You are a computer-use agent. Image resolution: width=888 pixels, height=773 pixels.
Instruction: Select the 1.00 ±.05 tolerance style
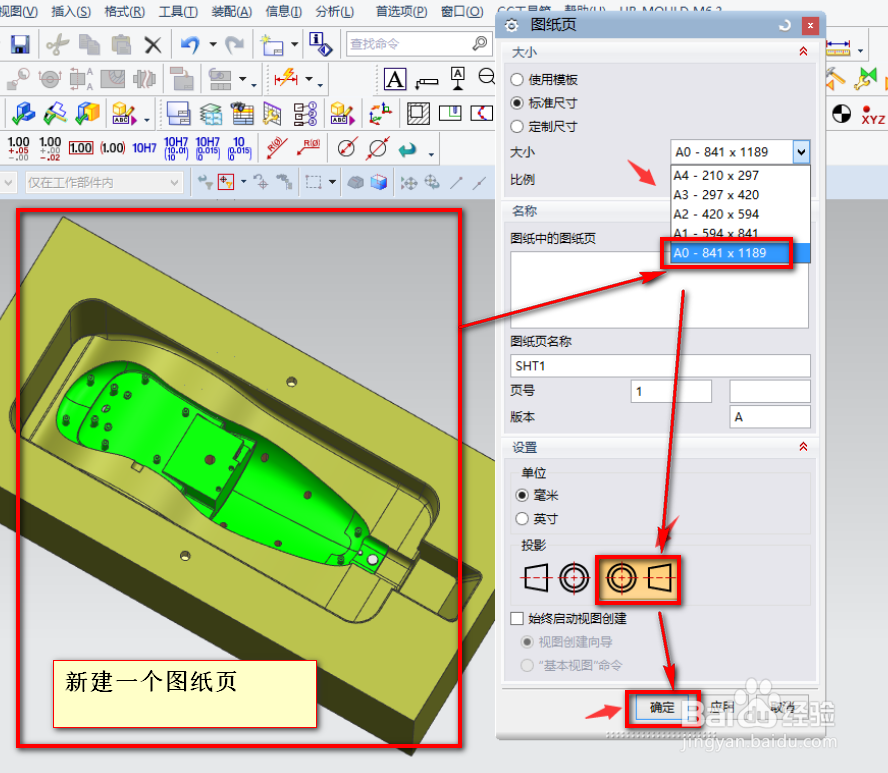coord(18,148)
